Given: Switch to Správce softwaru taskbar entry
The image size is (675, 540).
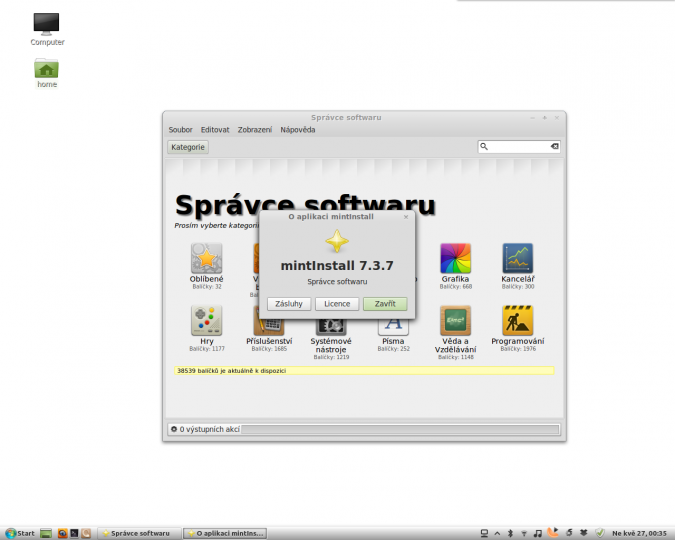Looking at the screenshot, I should [x=139, y=533].
